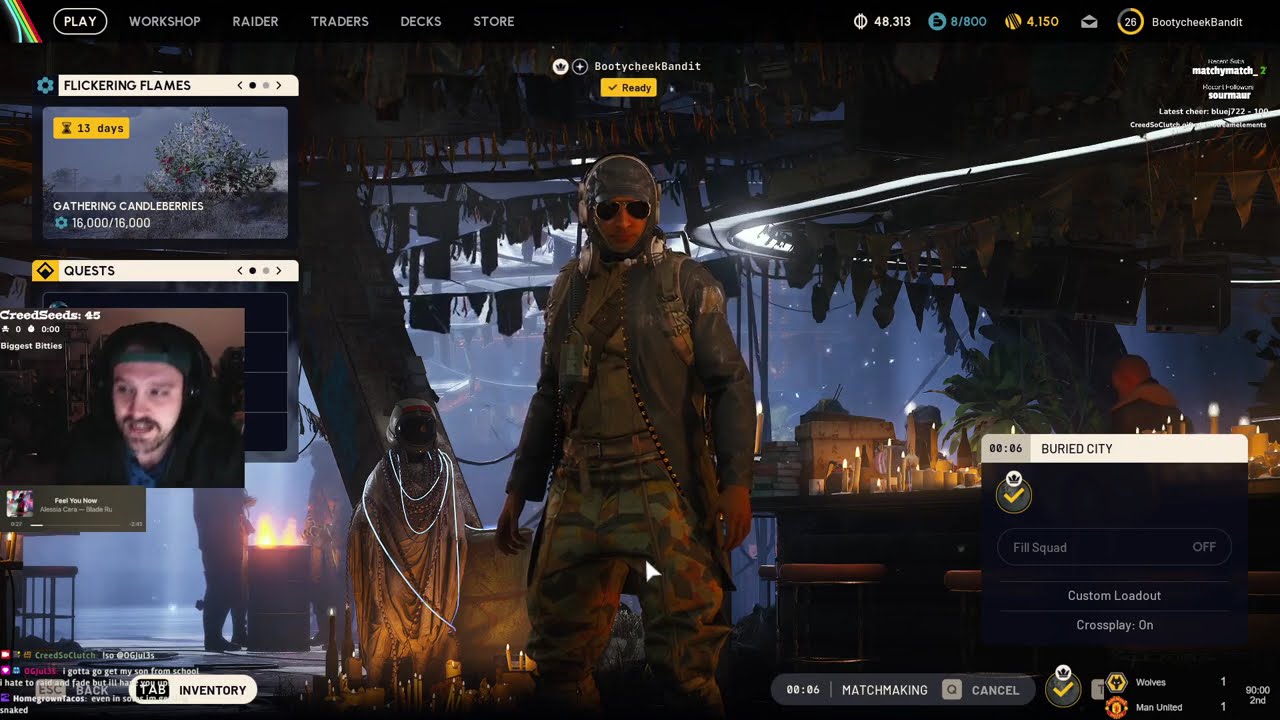The height and width of the screenshot is (720, 1280).
Task: Toggle Crossplay: On setting
Action: (x=1114, y=625)
